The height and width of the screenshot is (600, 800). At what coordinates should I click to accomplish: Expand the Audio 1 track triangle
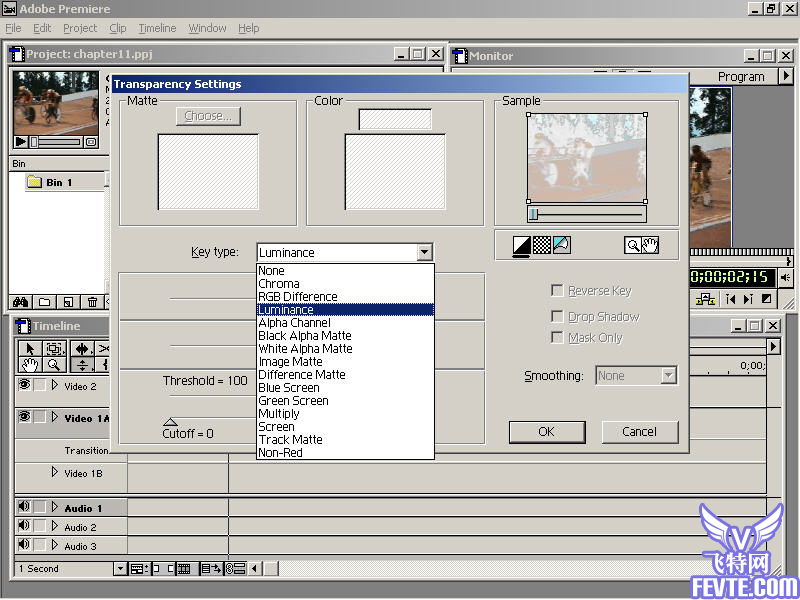(55, 507)
